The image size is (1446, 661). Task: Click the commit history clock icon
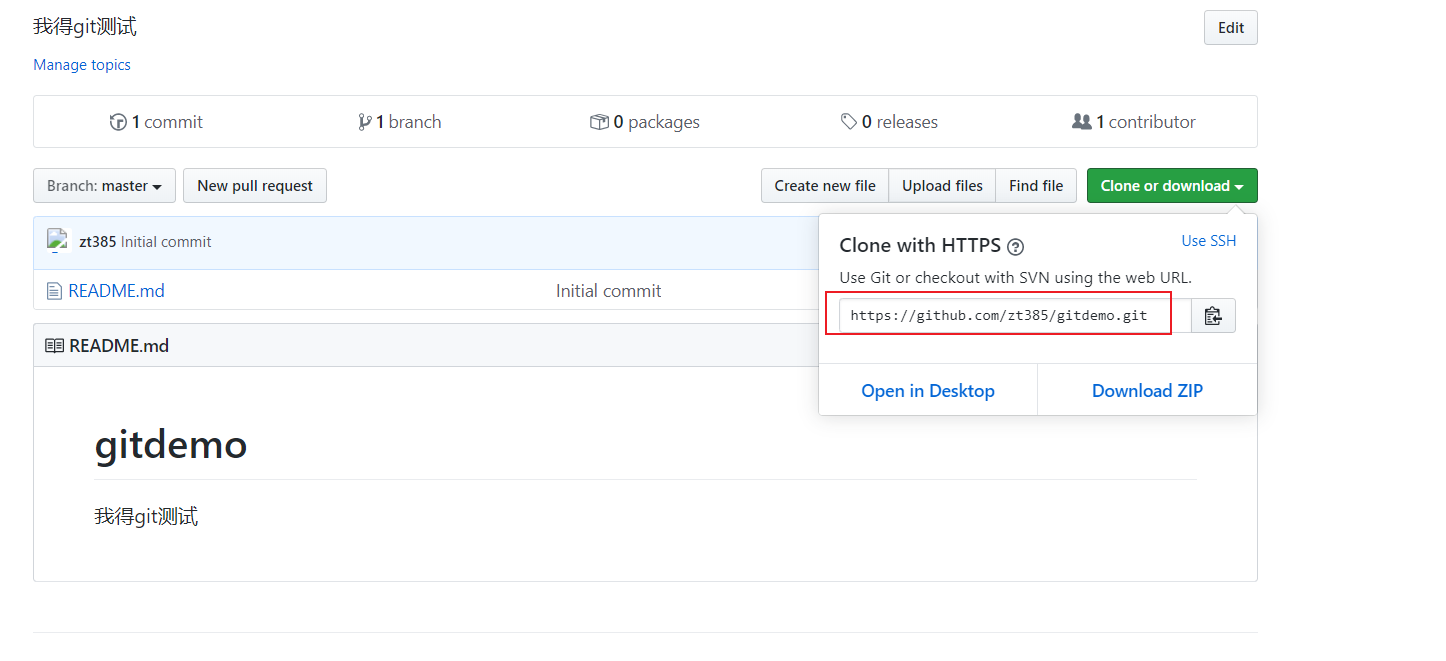(x=118, y=122)
